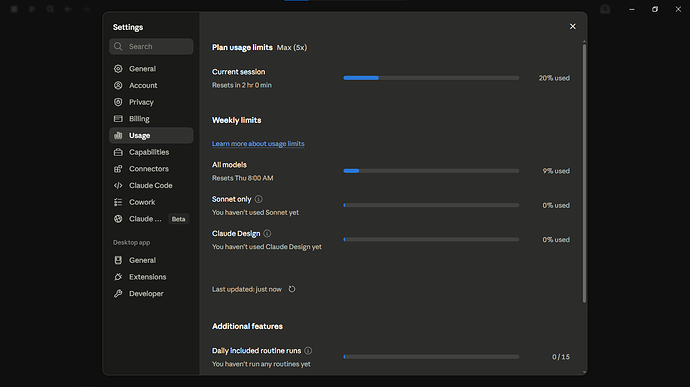Image resolution: width=690 pixels, height=387 pixels.
Task: Click the "Current session" label
Action: [239, 72]
